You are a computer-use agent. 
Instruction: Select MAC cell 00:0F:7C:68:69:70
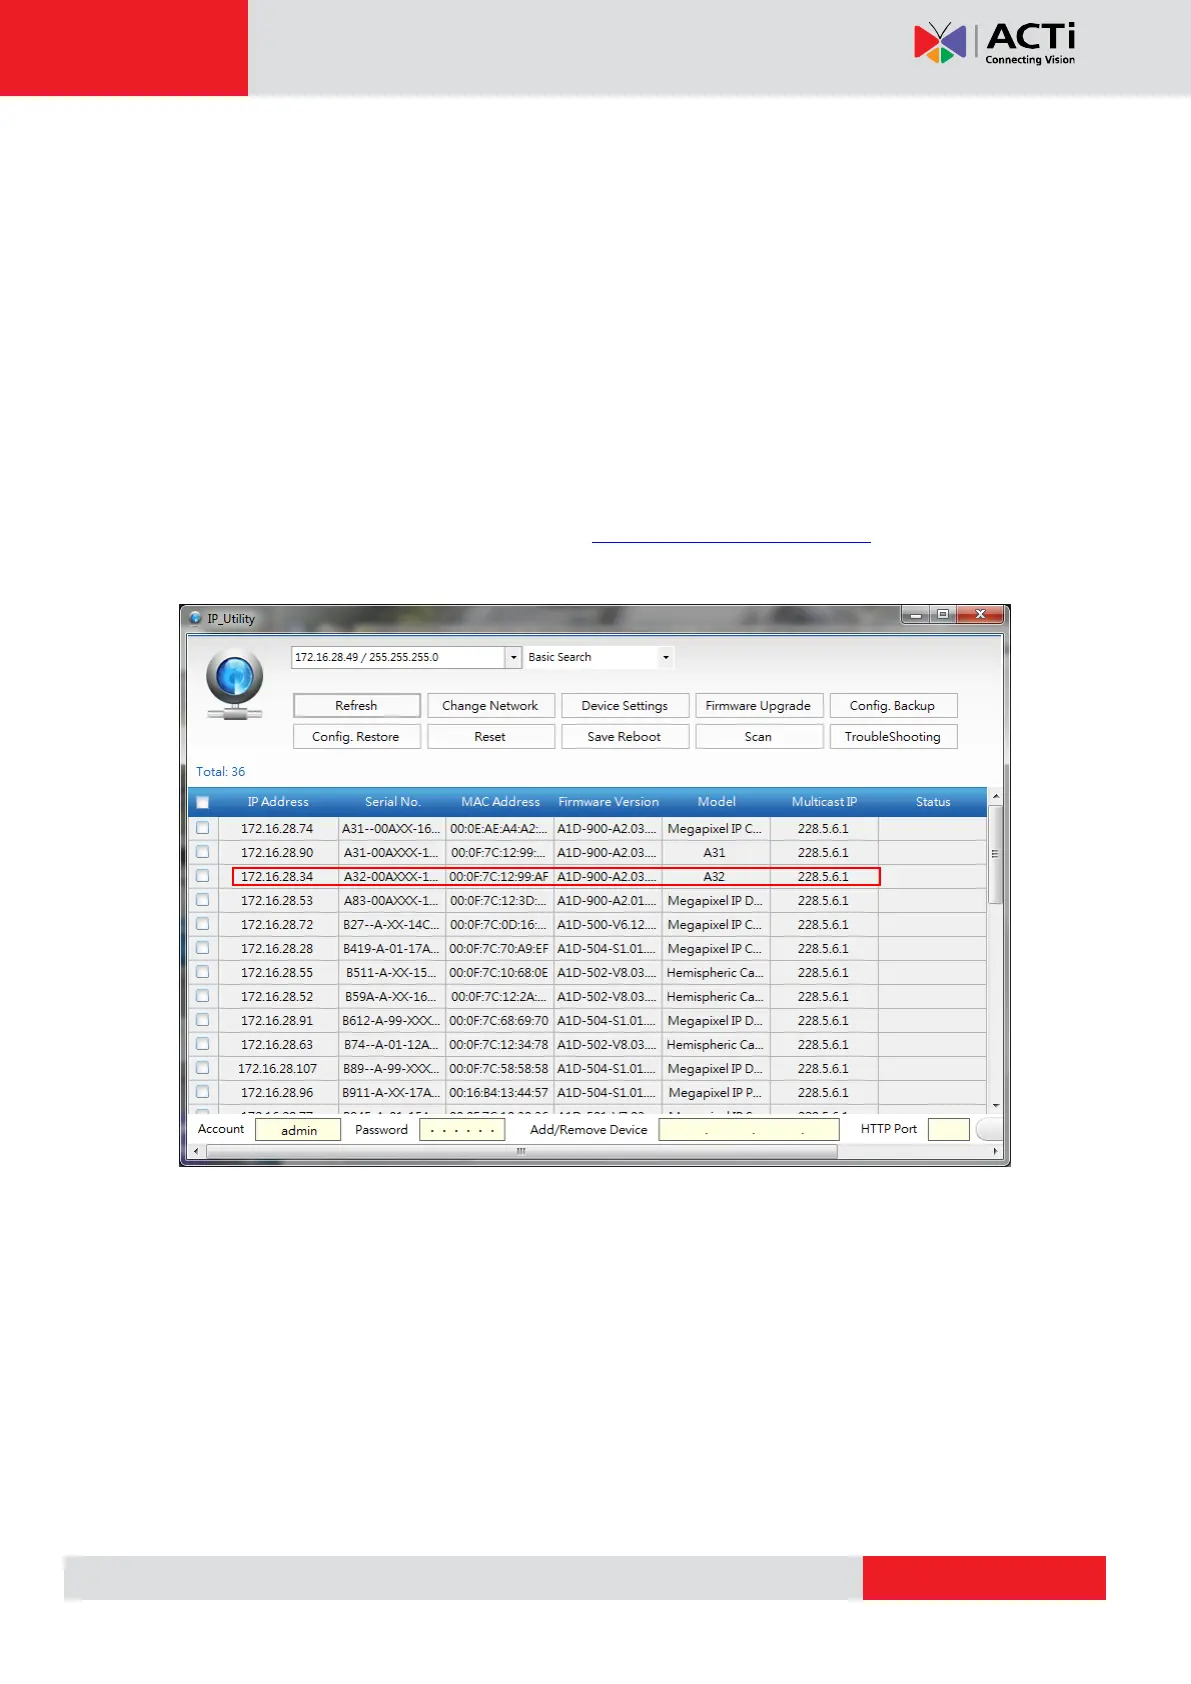[499, 1021]
